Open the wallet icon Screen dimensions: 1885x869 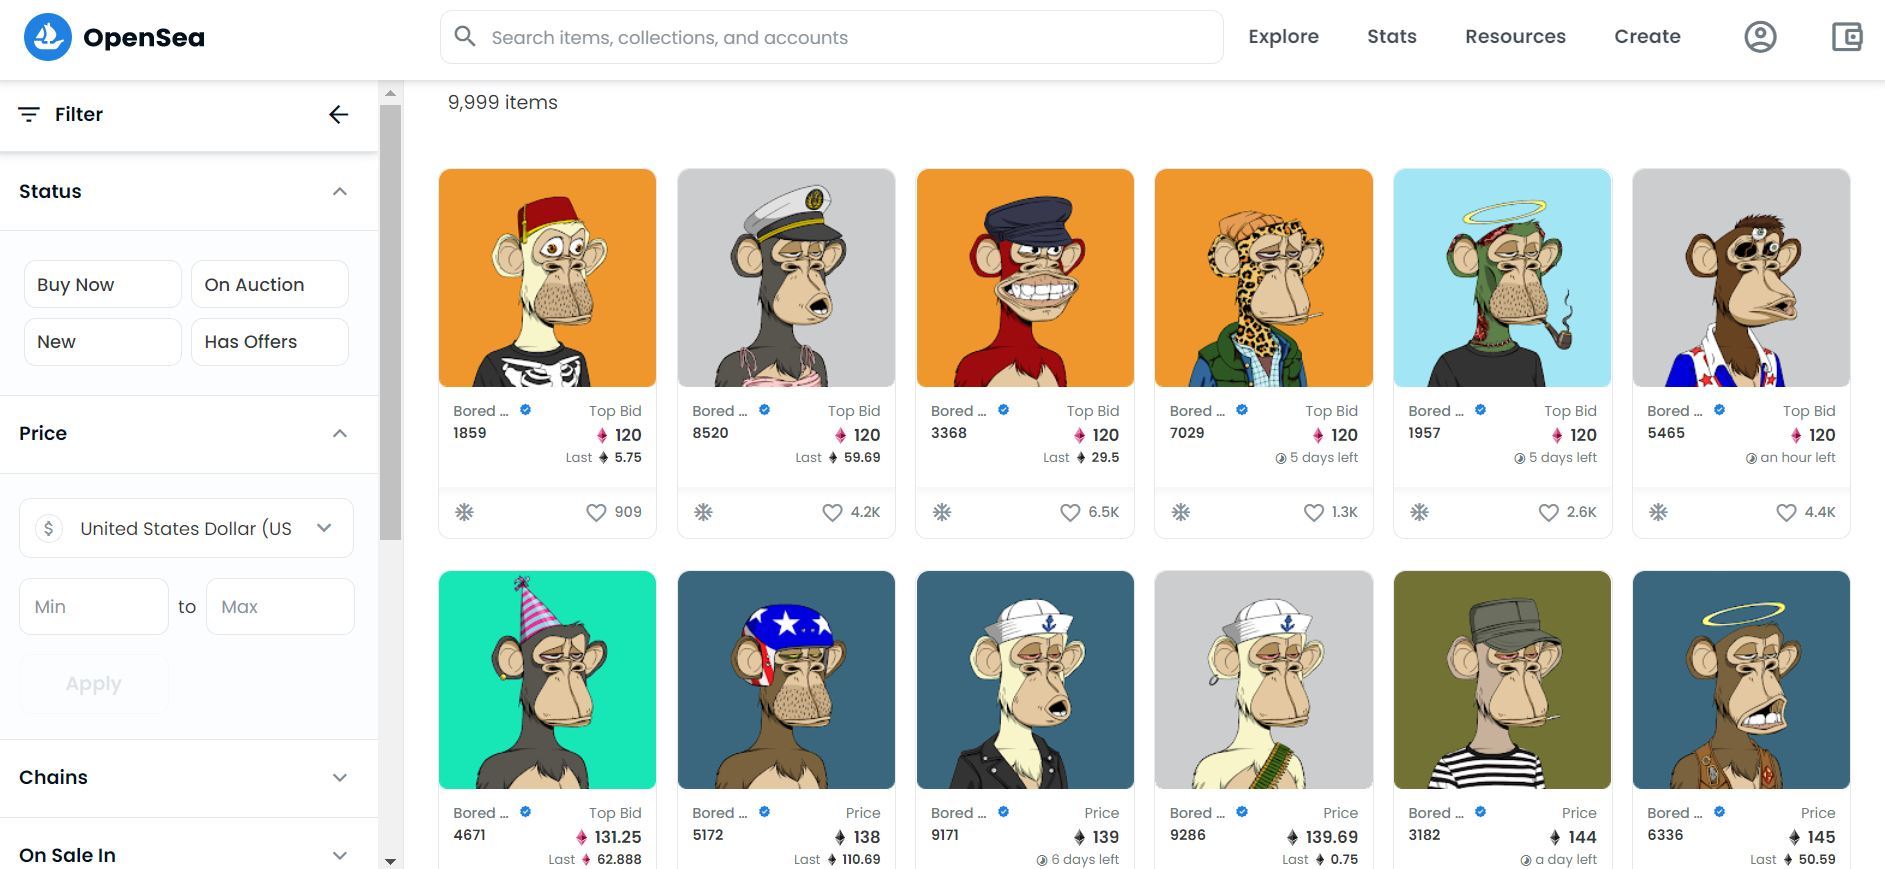point(1846,37)
